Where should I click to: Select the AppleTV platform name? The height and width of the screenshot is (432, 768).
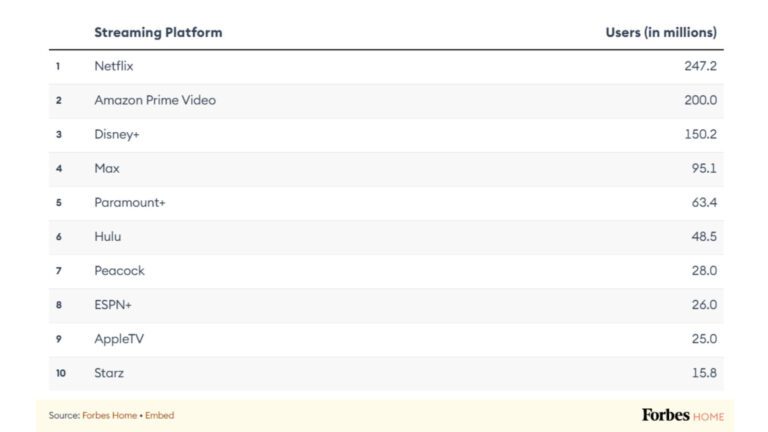119,339
